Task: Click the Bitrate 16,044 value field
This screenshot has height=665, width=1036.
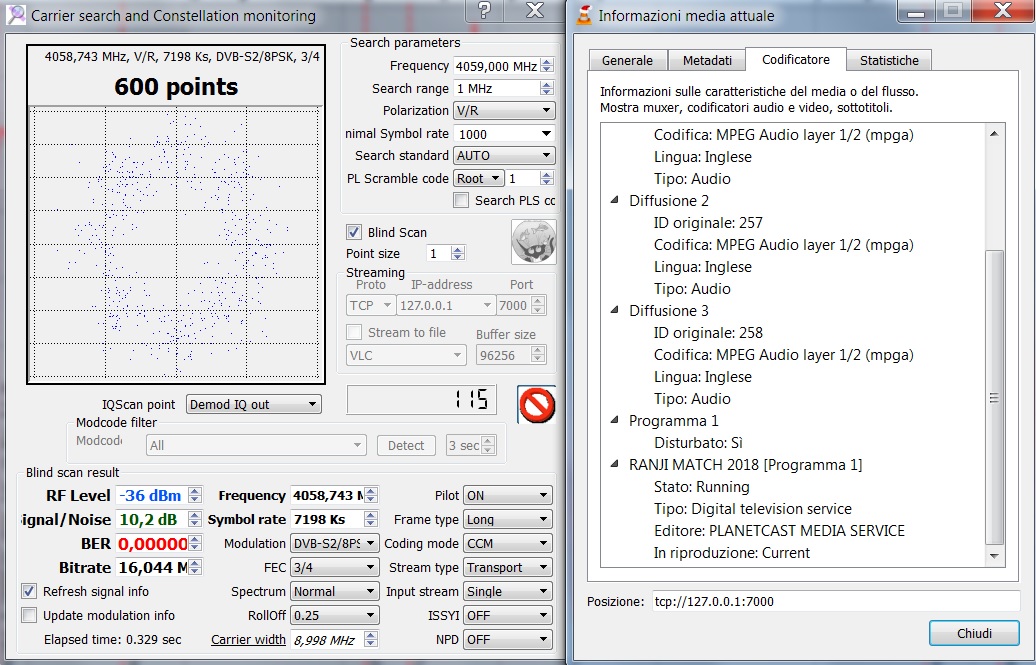Action: [152, 567]
